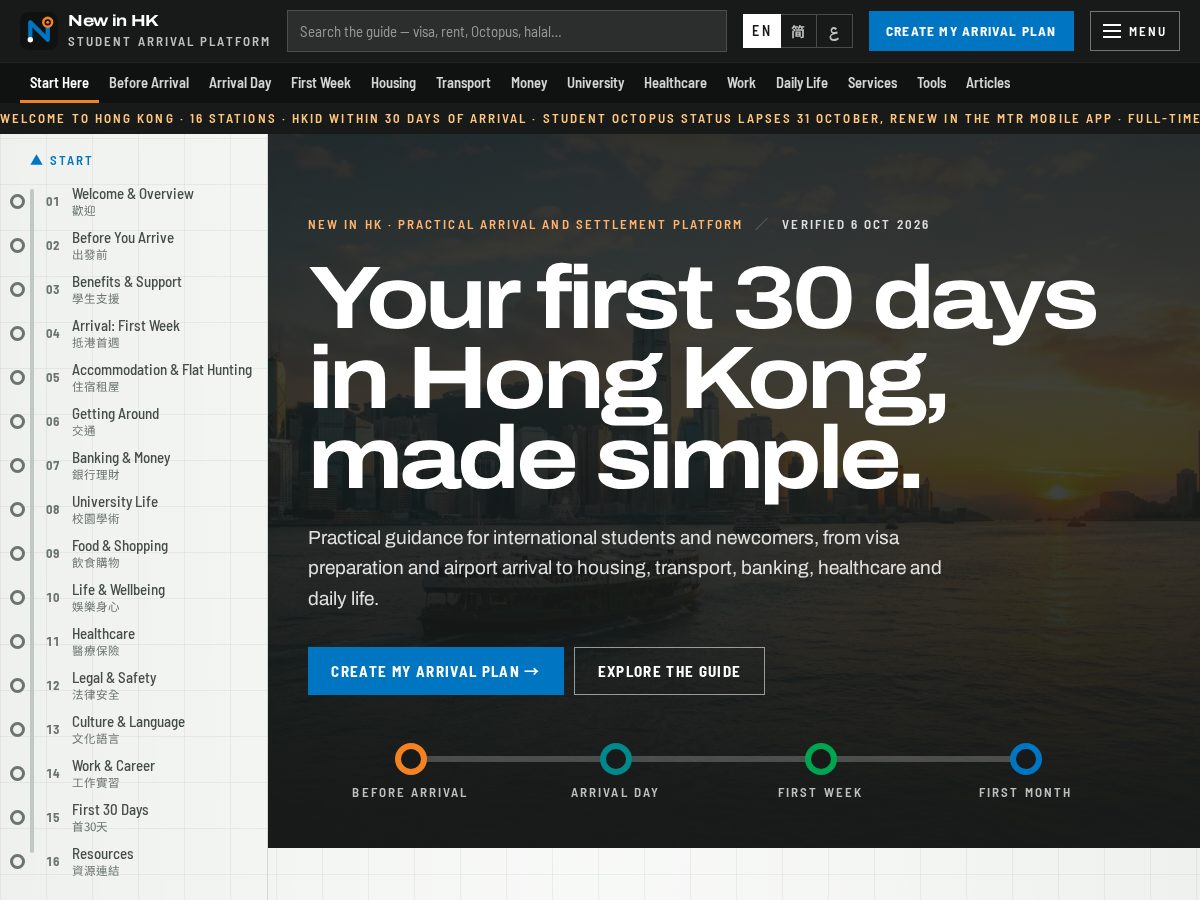
Task: Switch language to Simplified Chinese 简
Action: (x=798, y=31)
